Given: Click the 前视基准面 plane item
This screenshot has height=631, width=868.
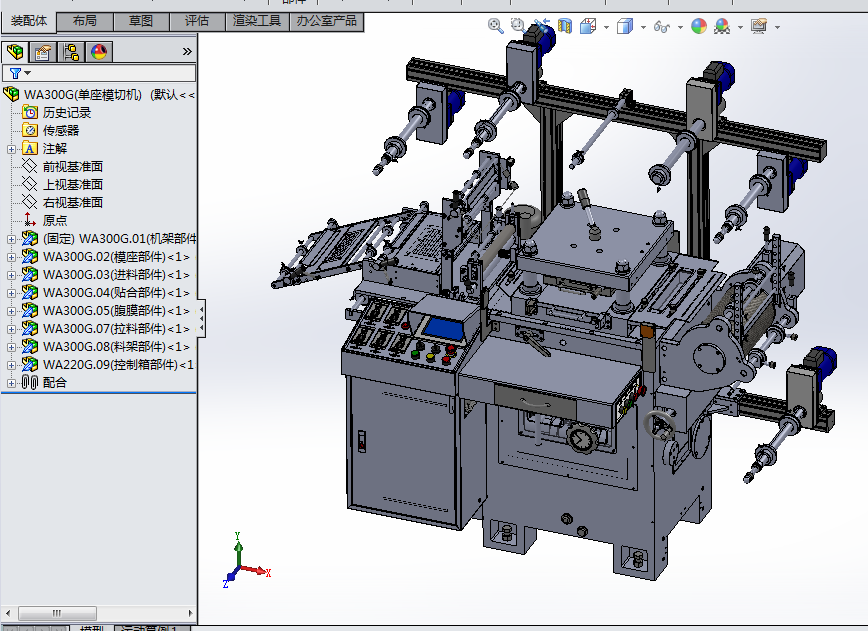Looking at the screenshot, I should click(x=72, y=167).
